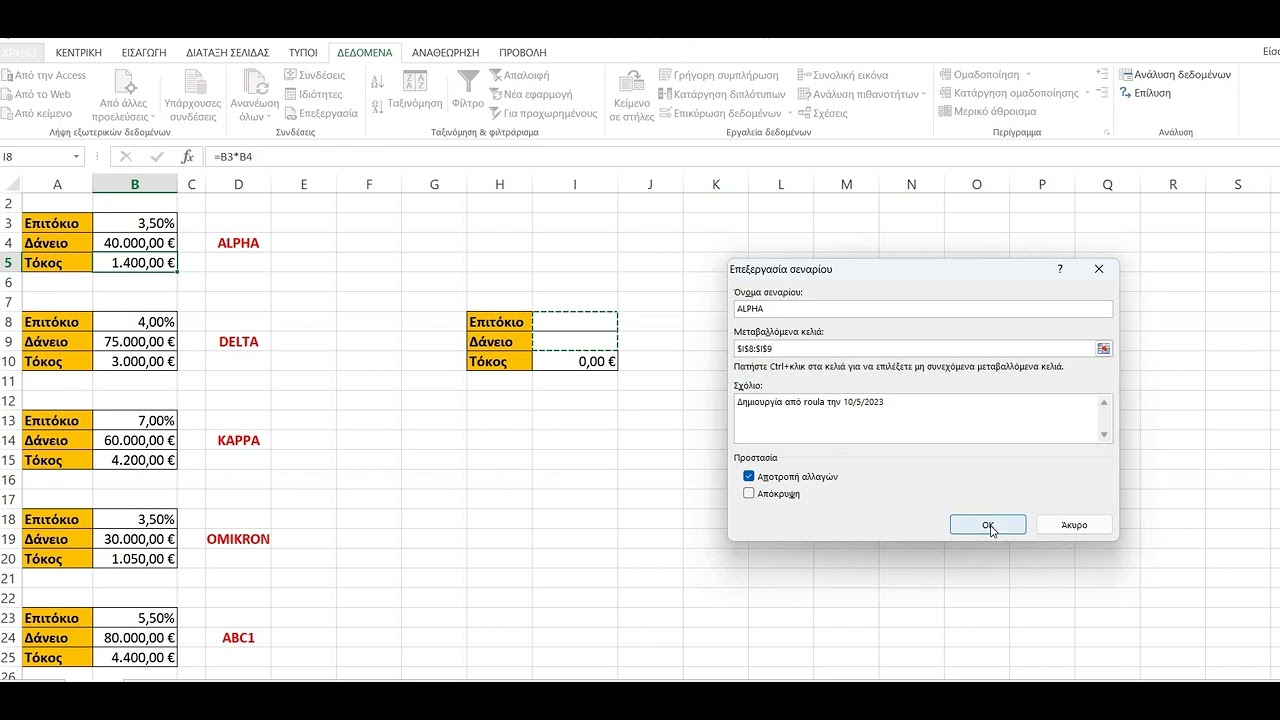Switch to ΑΝΑΘΕΩΡΗΣΗ tab

446,52
